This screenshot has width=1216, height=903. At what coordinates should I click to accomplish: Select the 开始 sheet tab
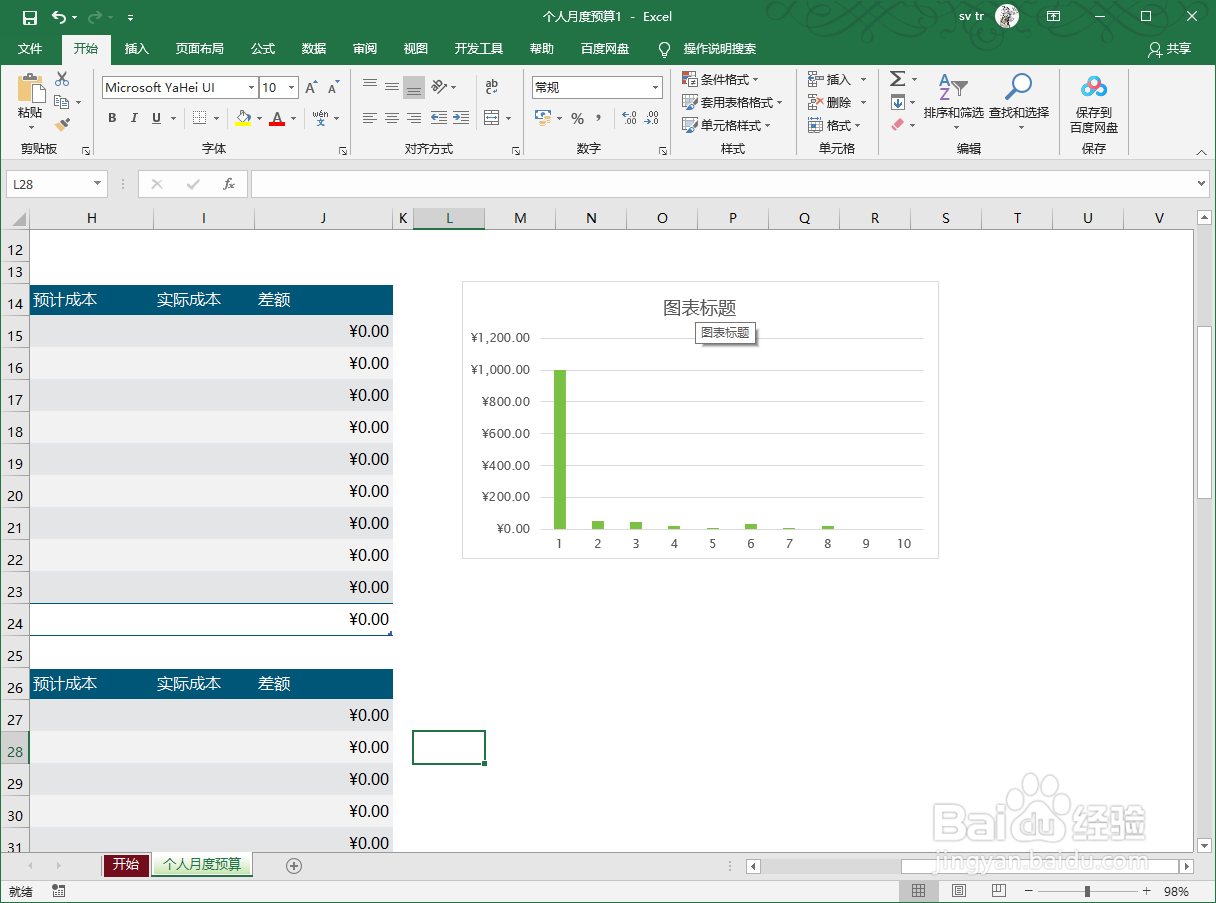click(x=126, y=865)
